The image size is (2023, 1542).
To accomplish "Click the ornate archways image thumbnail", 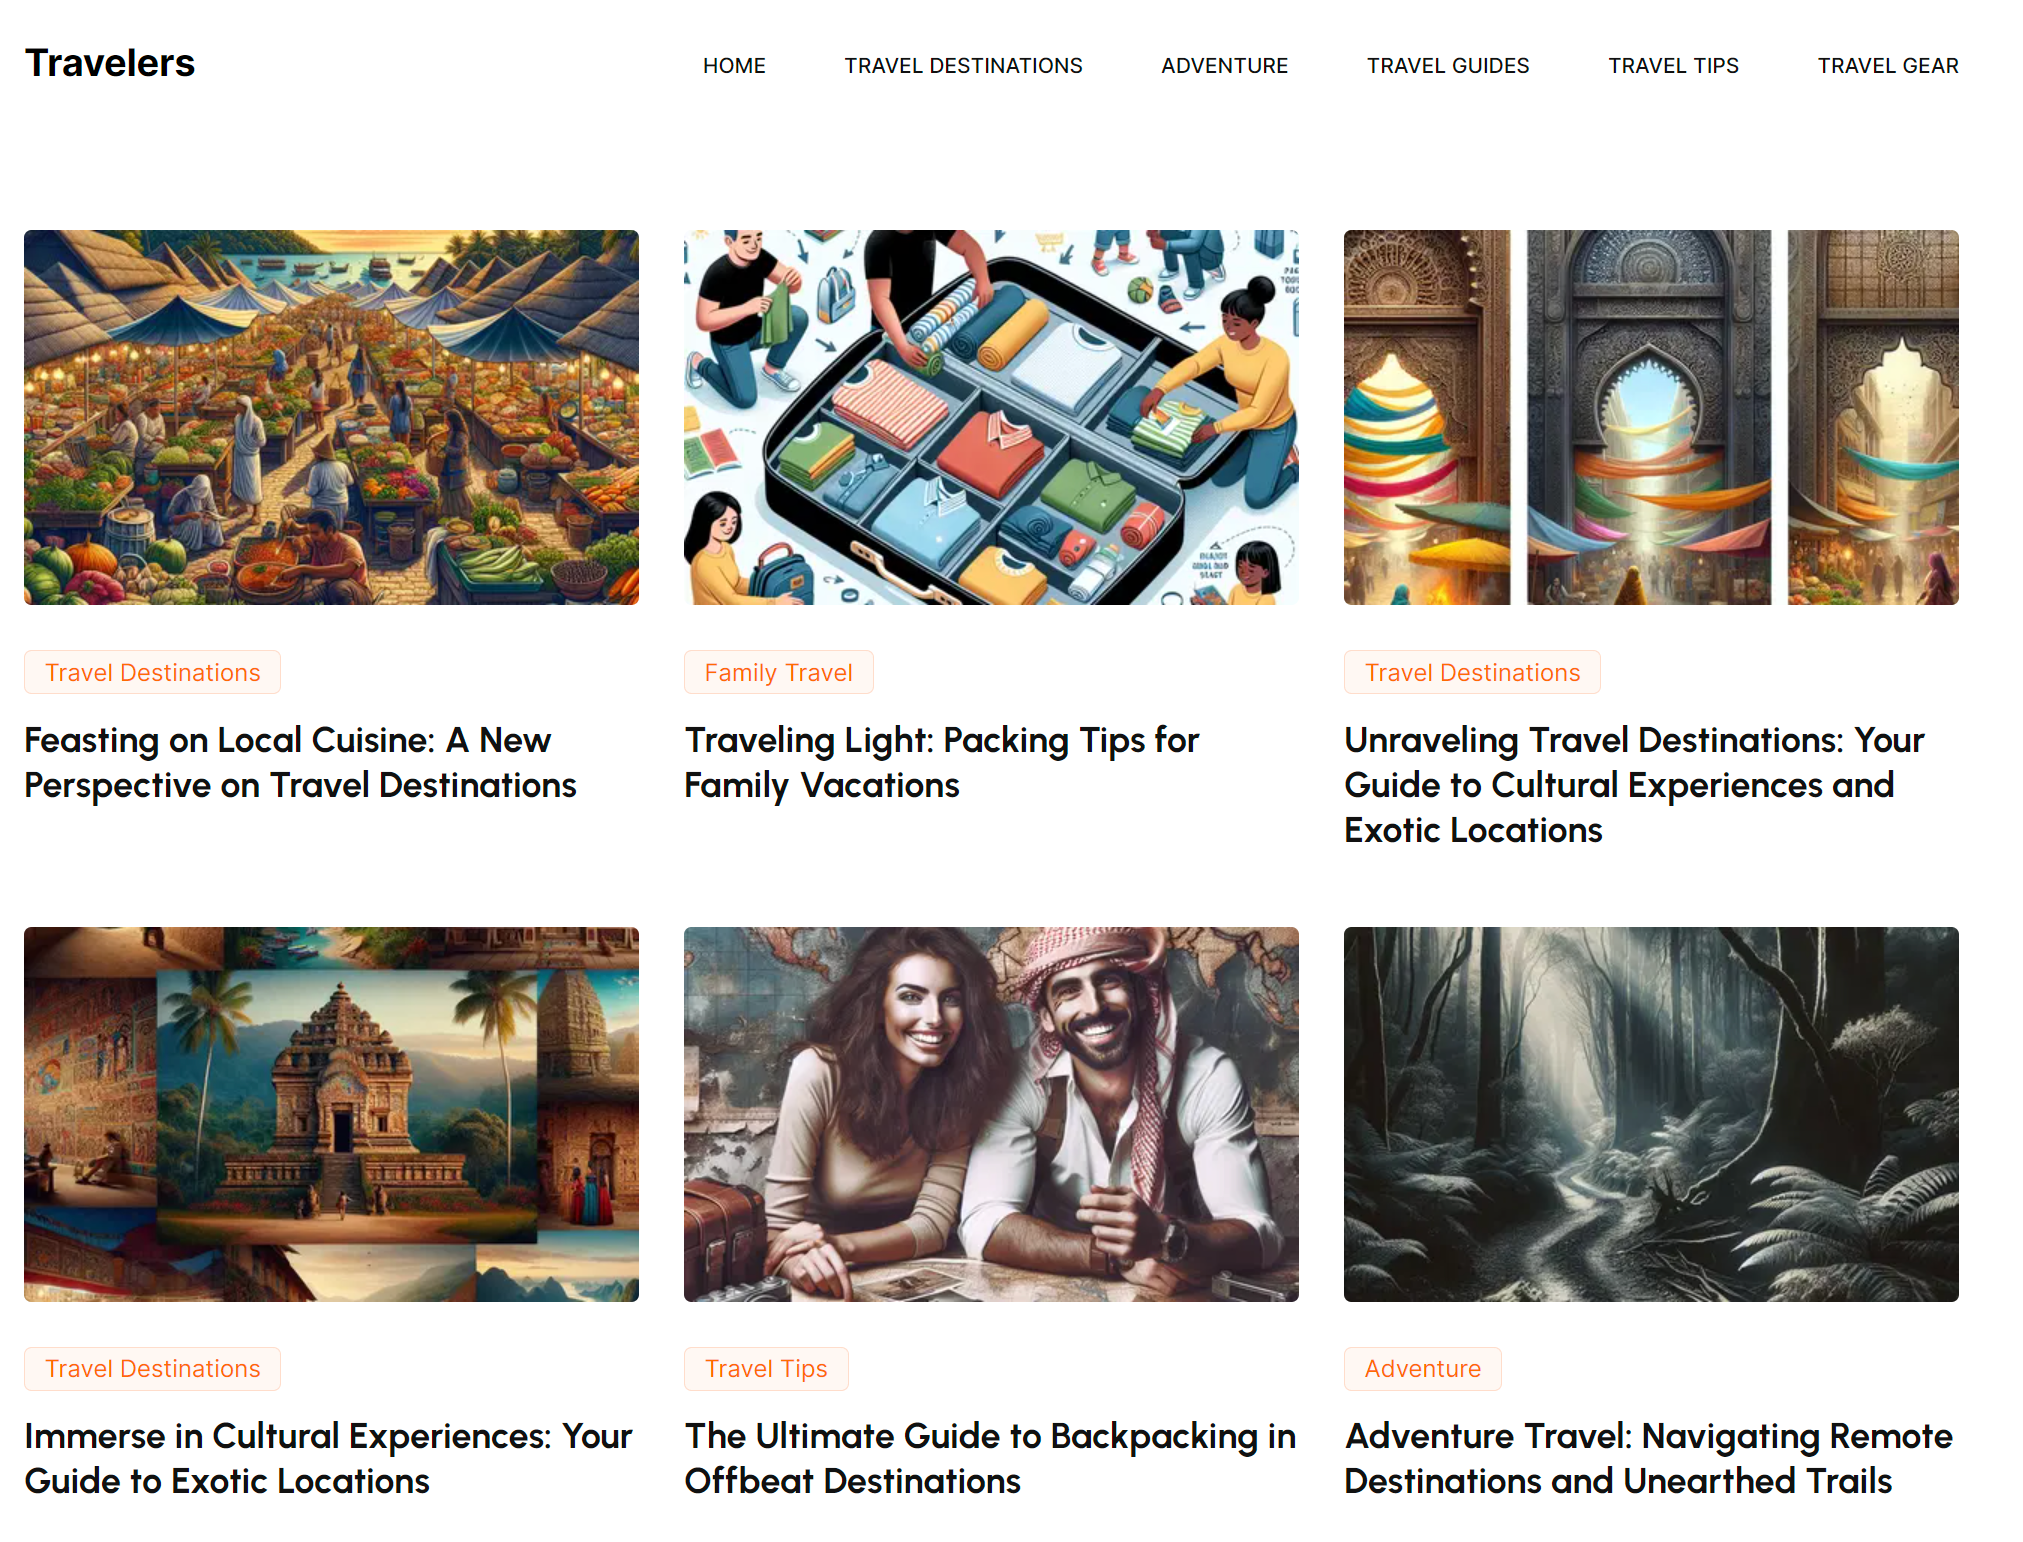I will point(1651,417).
